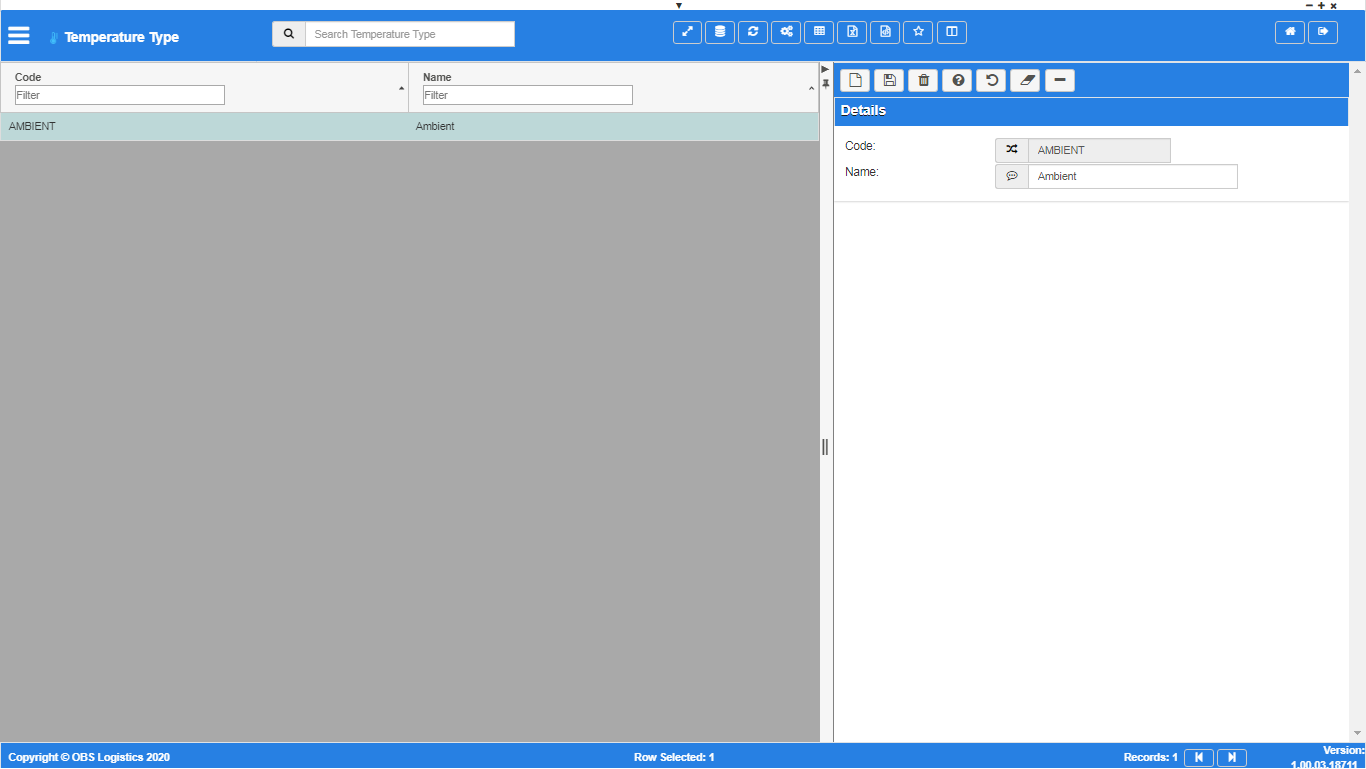Select the Ambient name cell in grid
This screenshot has width=1366, height=769.
(x=613, y=127)
